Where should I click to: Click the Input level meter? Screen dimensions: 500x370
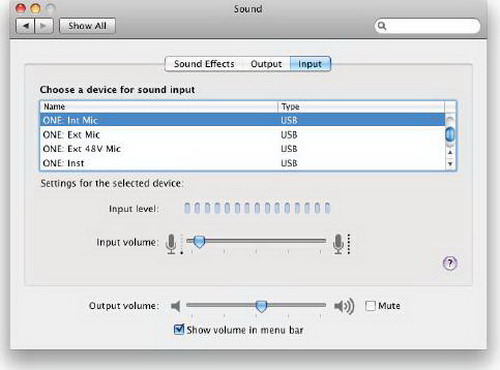coord(257,208)
